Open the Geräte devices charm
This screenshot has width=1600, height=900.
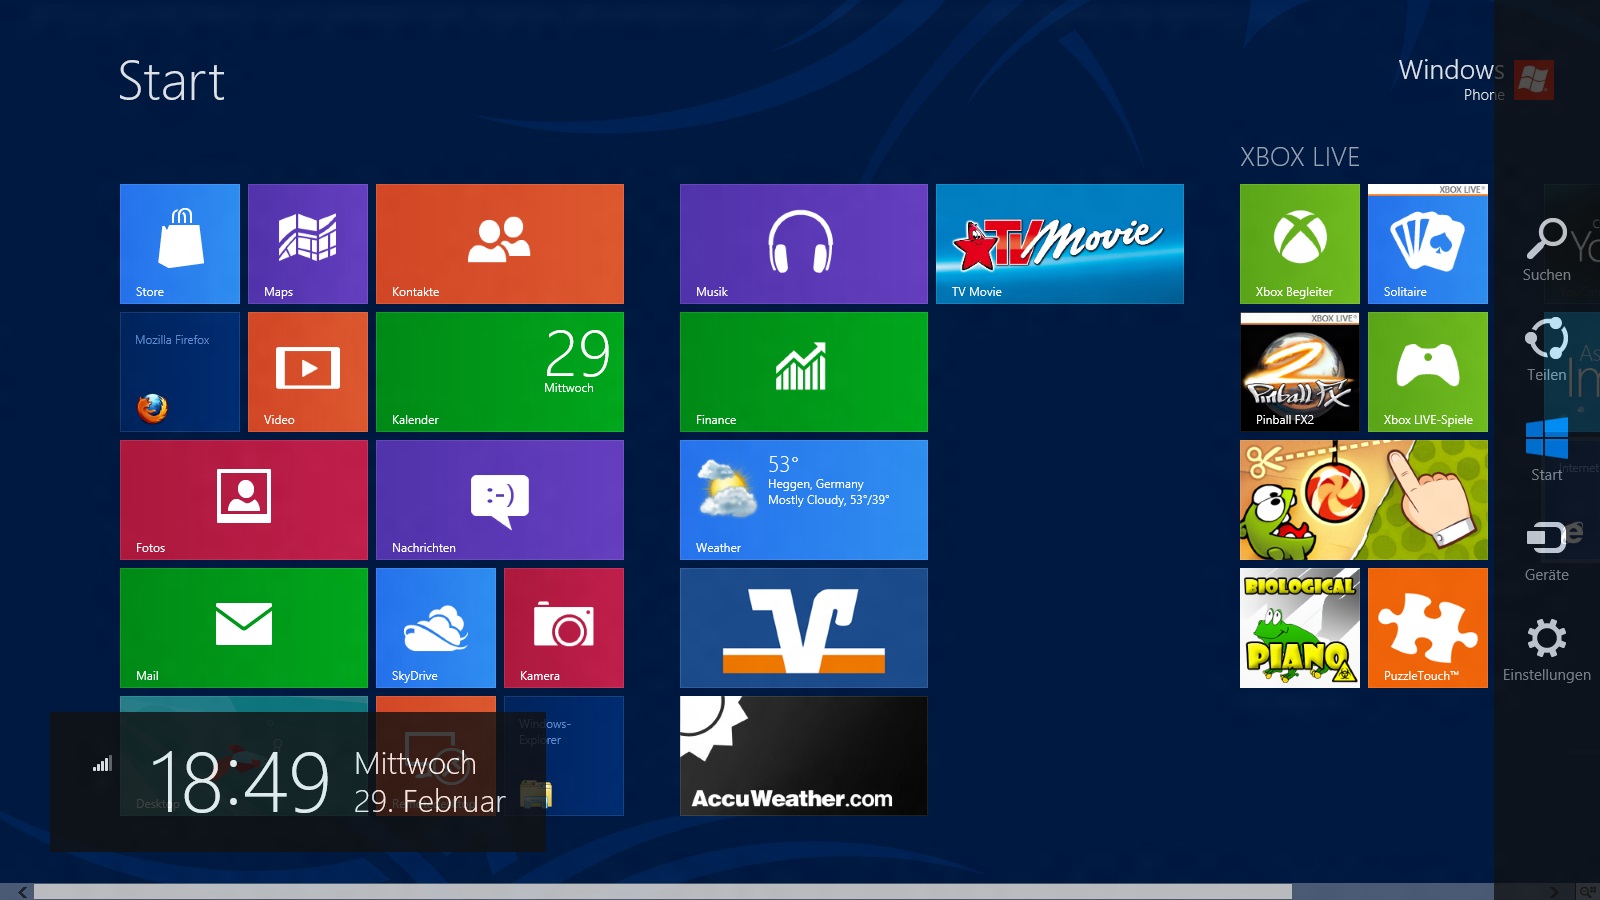1547,550
